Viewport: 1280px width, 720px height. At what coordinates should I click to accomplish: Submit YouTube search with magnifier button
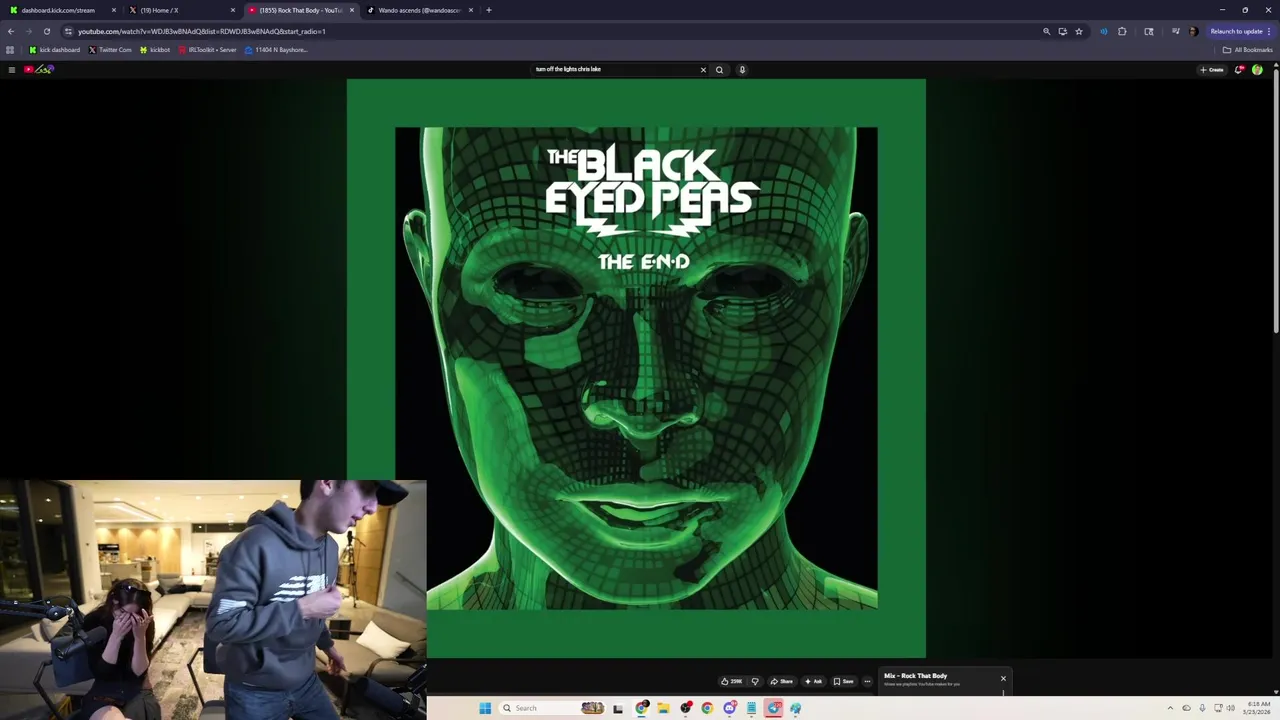tap(719, 70)
